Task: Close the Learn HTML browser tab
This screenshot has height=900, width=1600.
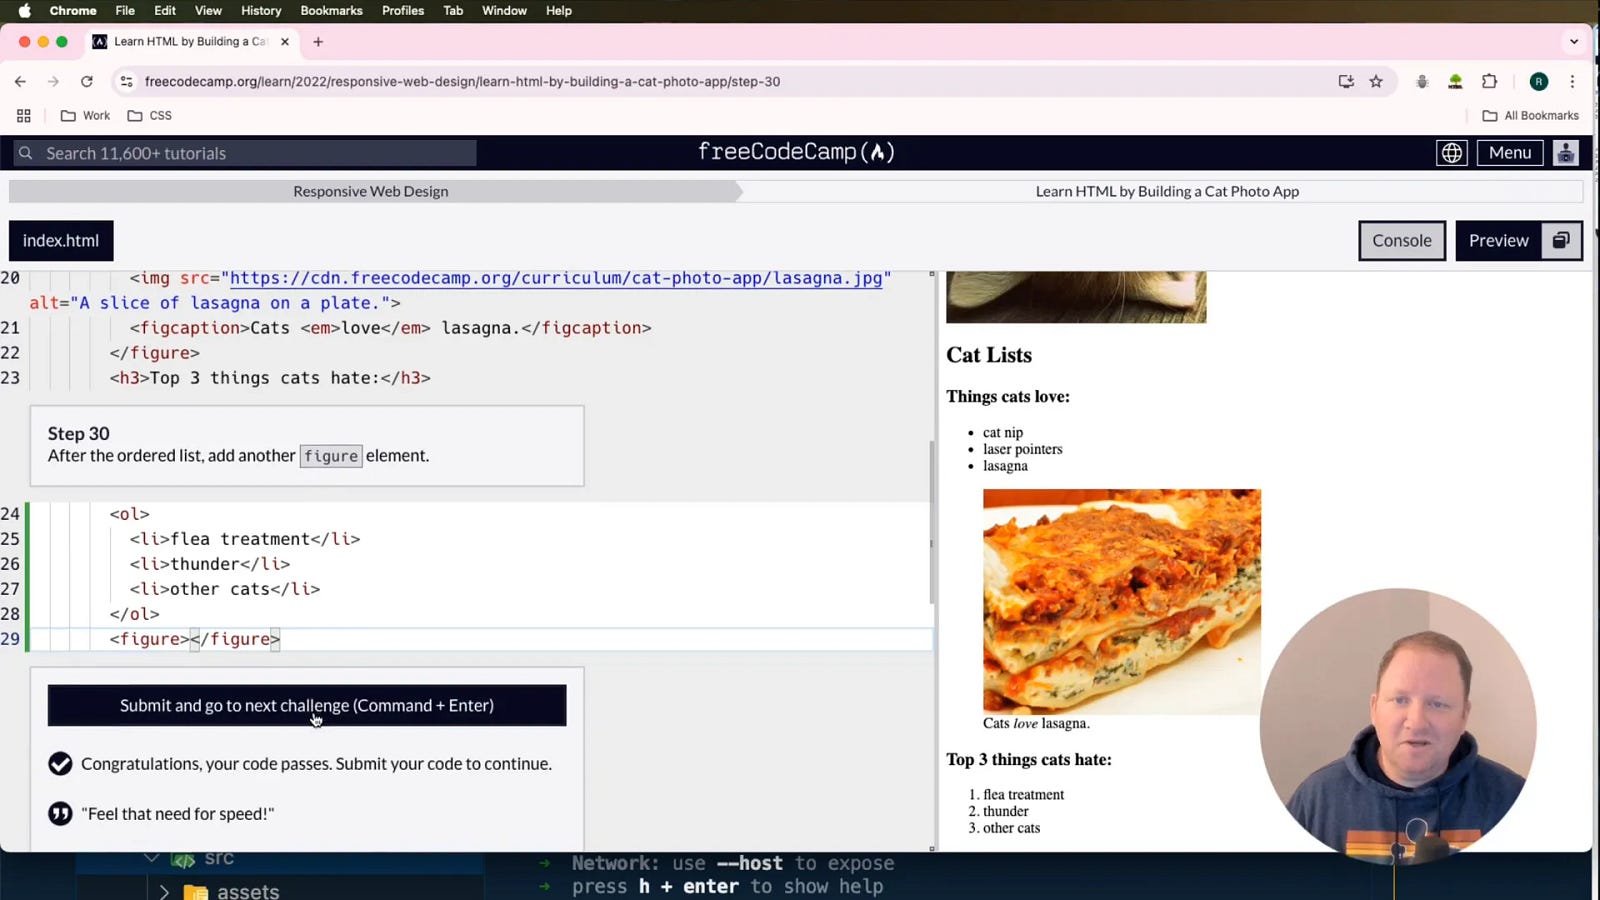Action: pos(285,42)
